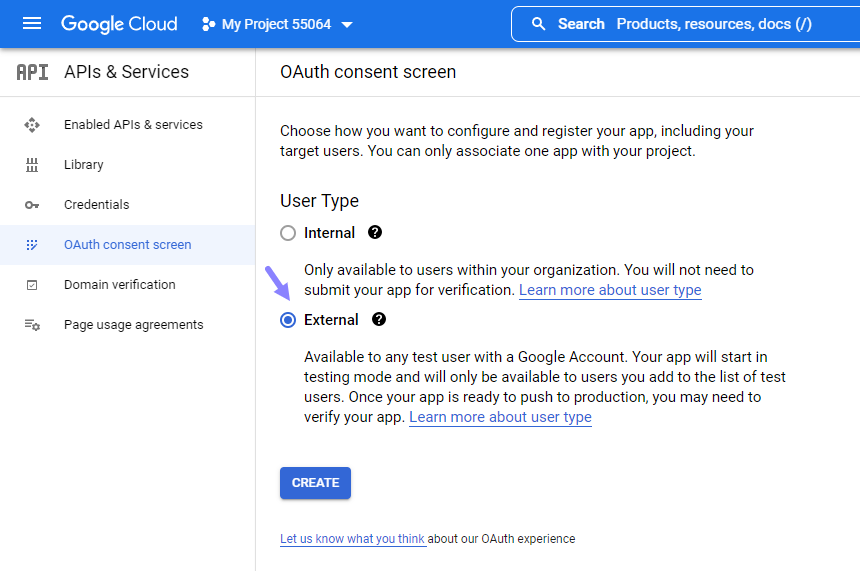Open the OAuth consent screen menu item
The image size is (860, 571).
pyautogui.click(x=127, y=245)
